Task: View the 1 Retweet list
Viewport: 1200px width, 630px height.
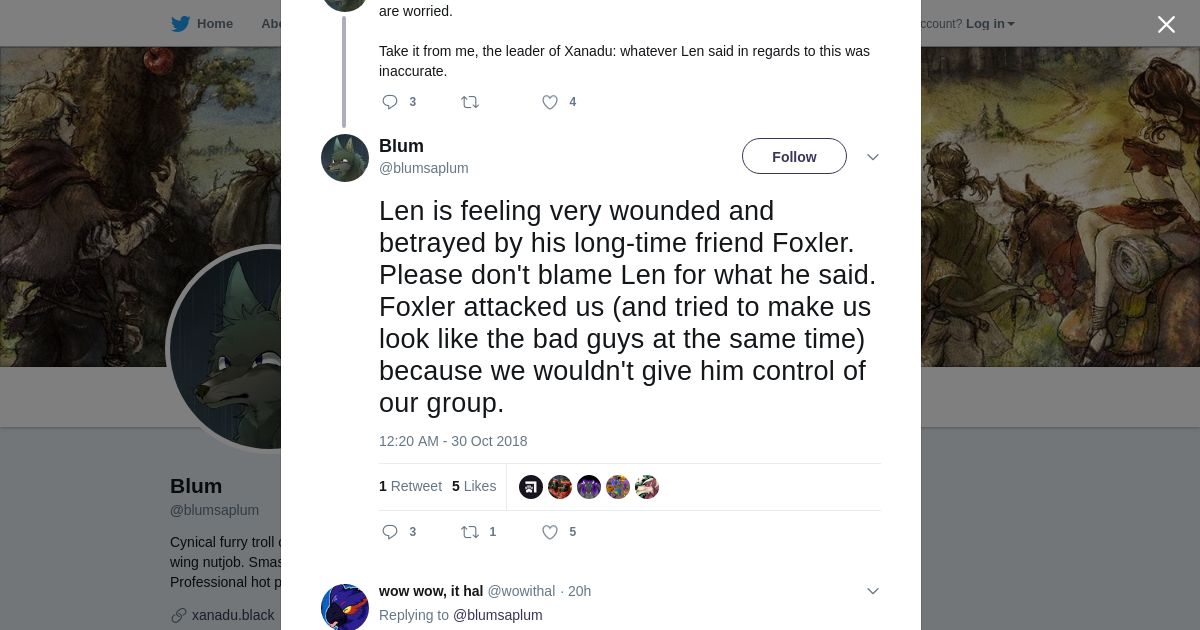Action: 410,486
